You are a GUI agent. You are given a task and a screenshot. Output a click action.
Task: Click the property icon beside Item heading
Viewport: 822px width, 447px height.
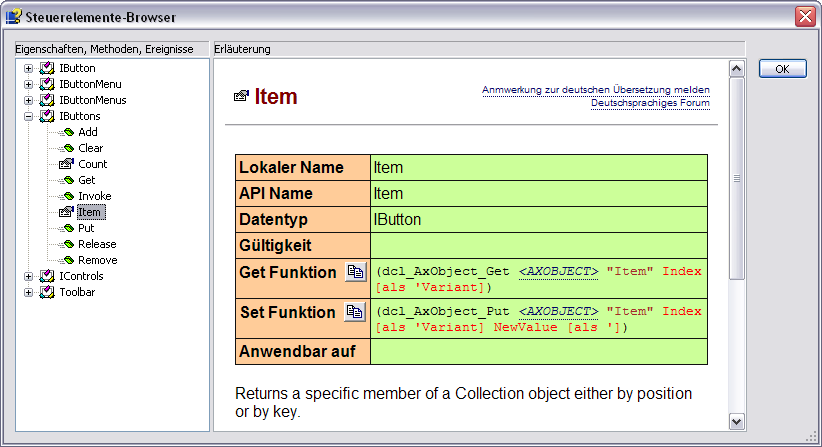(x=241, y=96)
